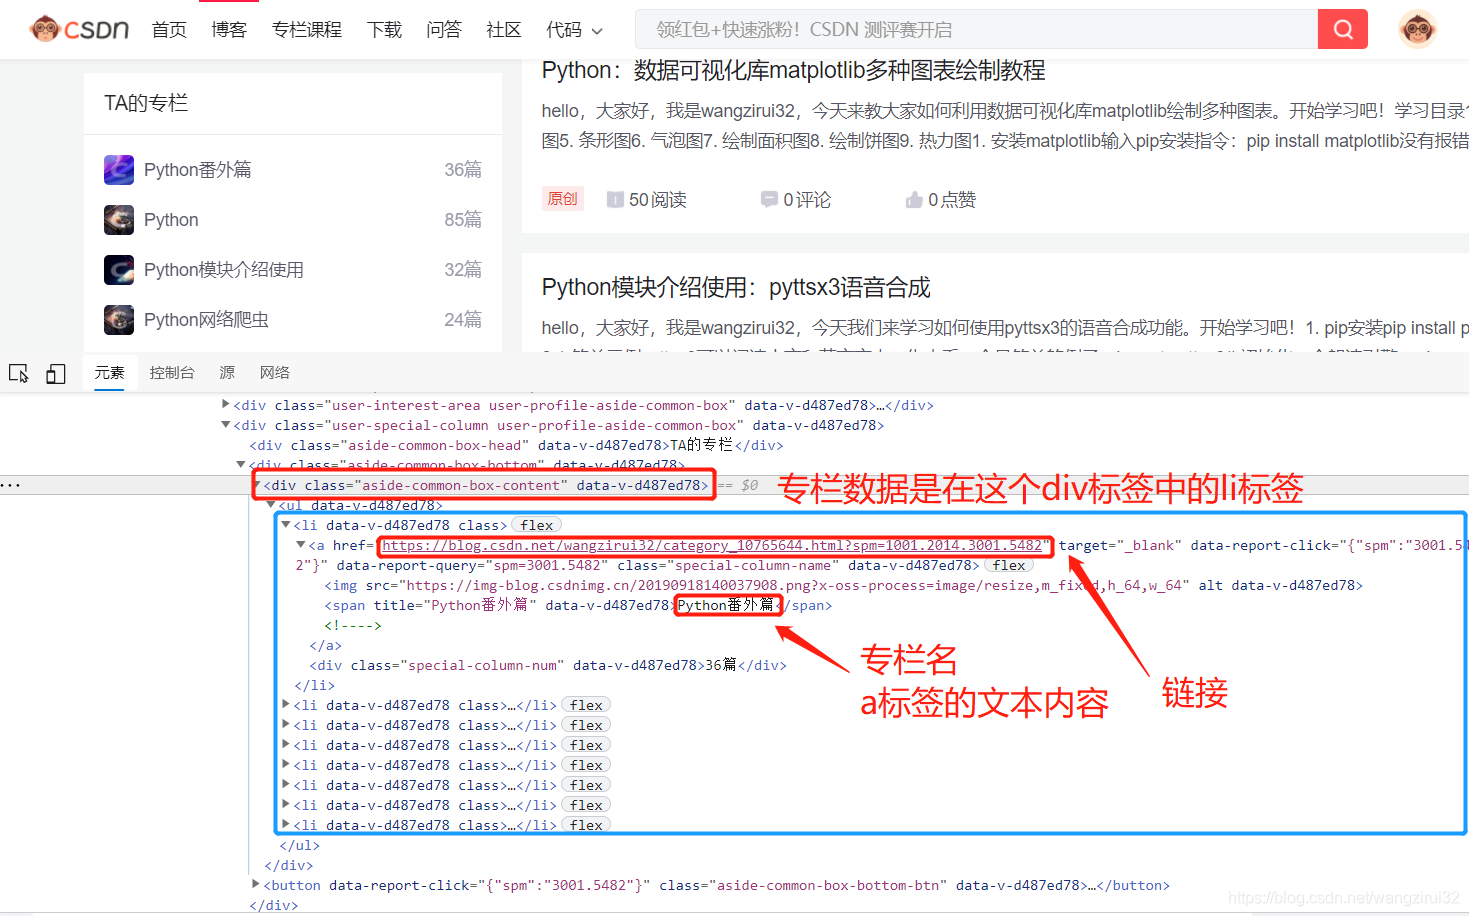Expand the user-interest-area div node
The height and width of the screenshot is (916, 1469).
225,405
